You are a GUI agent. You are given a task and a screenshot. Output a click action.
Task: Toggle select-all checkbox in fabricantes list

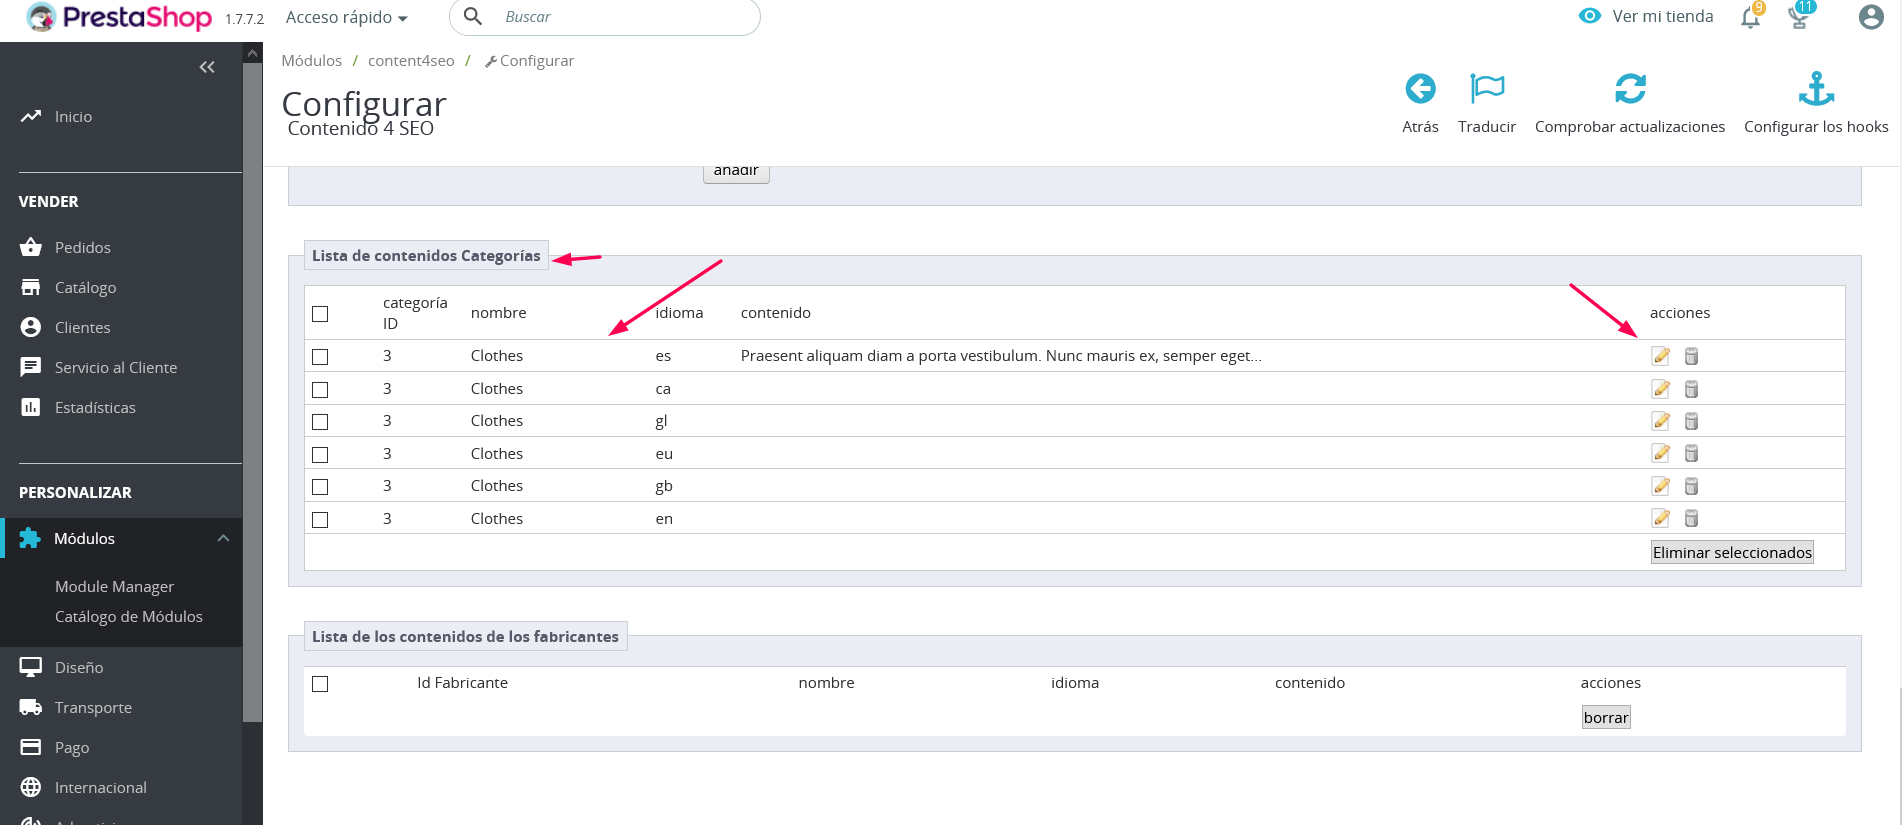[320, 684]
